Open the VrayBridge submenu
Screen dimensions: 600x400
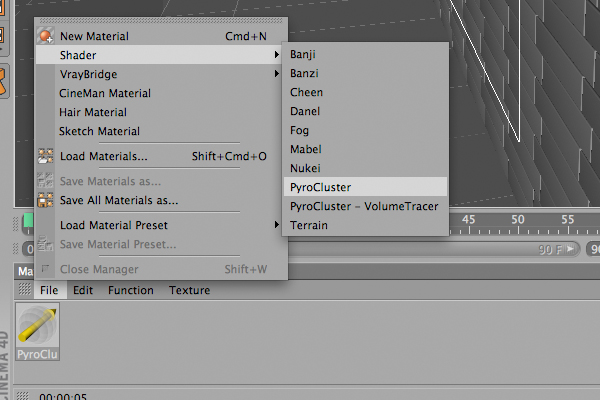pyautogui.click(x=161, y=74)
